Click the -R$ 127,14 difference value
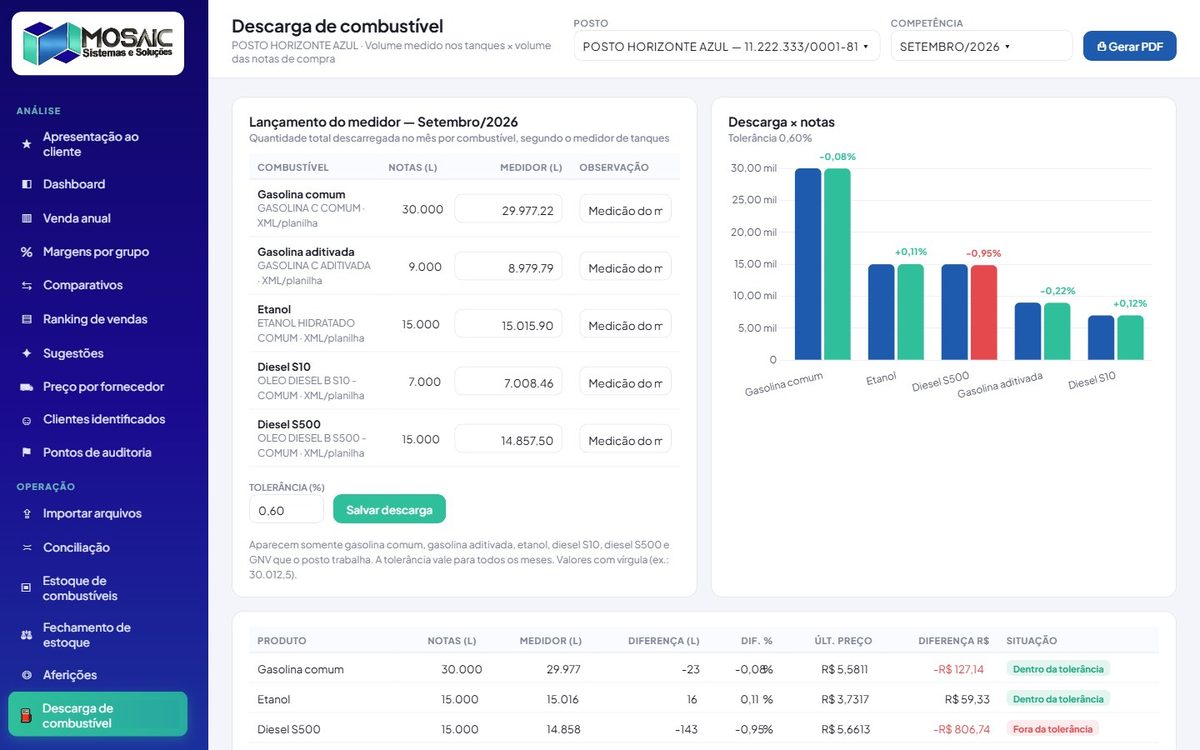This screenshot has height=750, width=1200. pos(958,669)
